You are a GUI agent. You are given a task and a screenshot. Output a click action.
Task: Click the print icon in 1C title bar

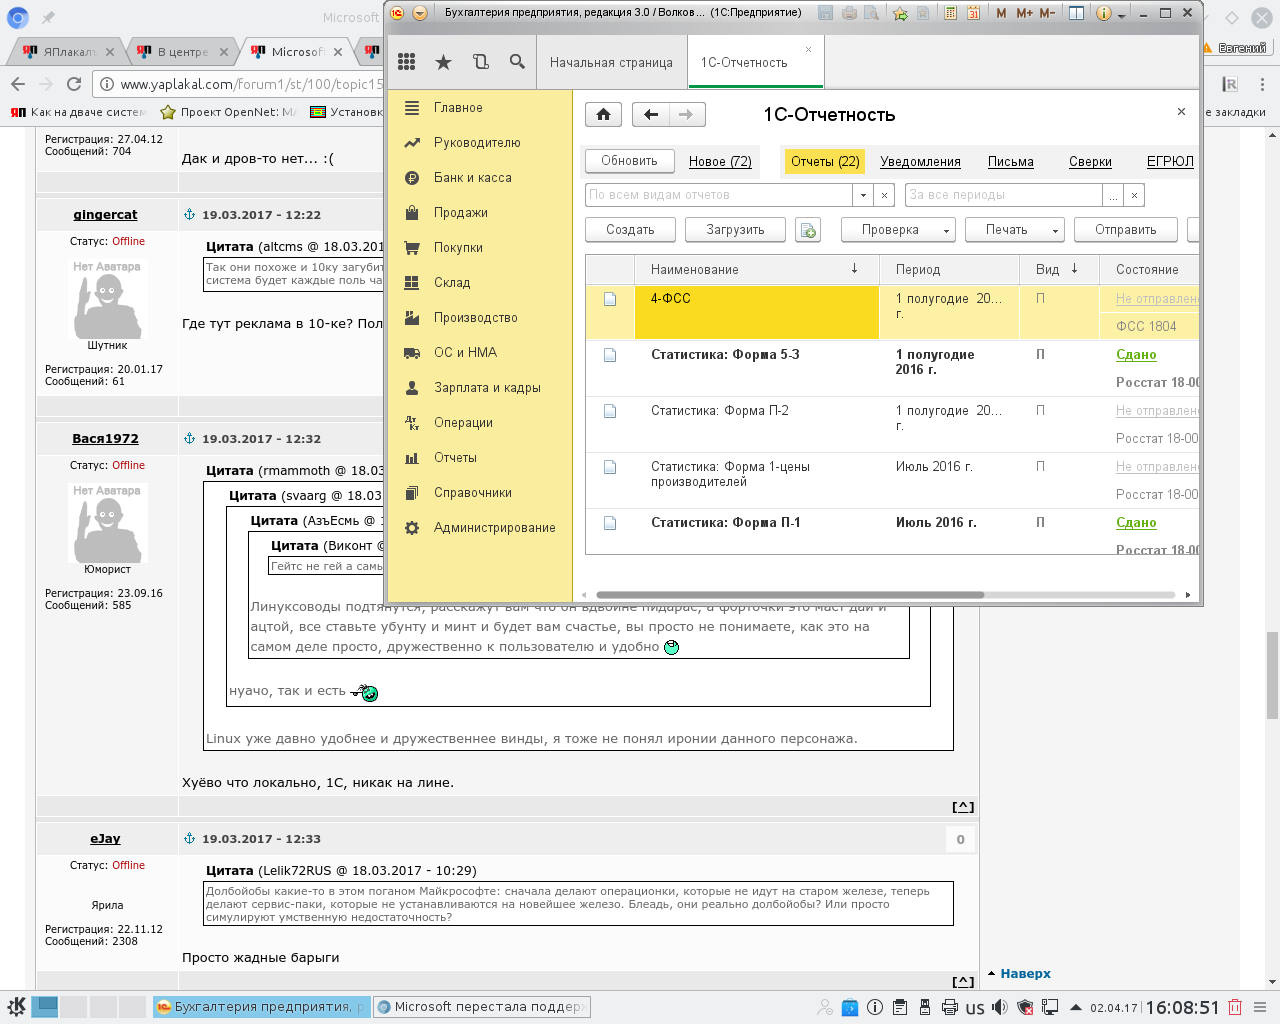click(x=849, y=13)
